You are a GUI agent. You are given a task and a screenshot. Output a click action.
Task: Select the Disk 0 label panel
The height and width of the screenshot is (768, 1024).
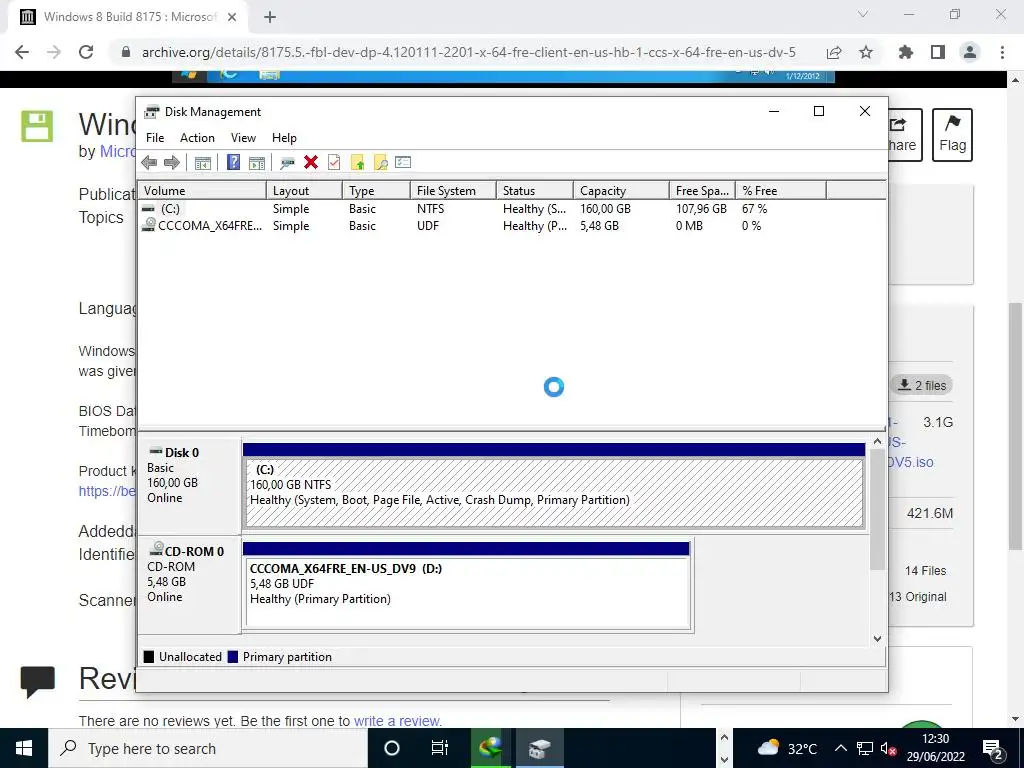pos(189,486)
